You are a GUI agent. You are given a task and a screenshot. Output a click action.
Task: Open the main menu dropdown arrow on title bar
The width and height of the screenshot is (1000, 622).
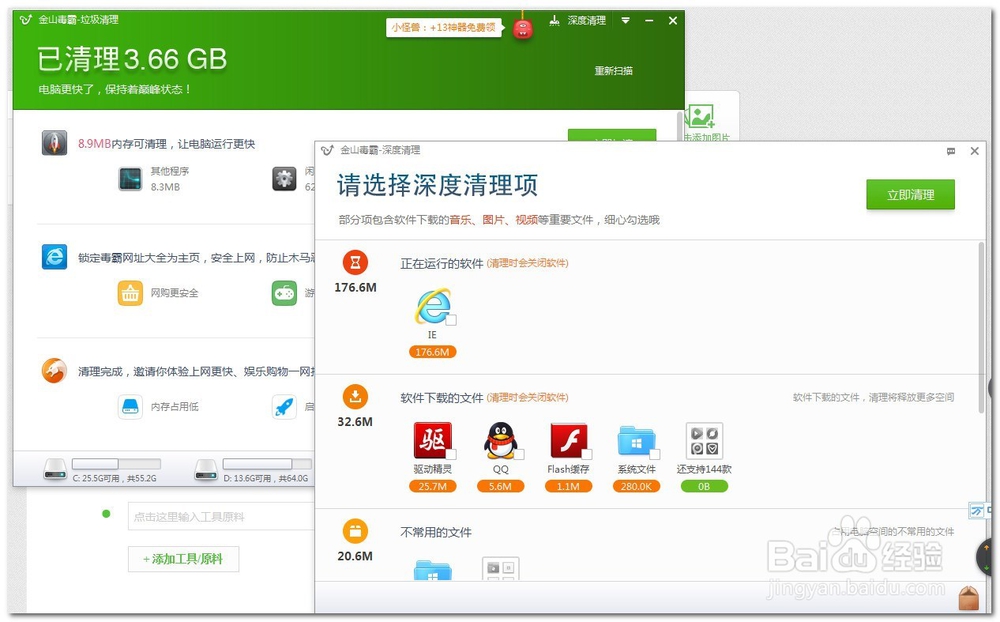[624, 20]
